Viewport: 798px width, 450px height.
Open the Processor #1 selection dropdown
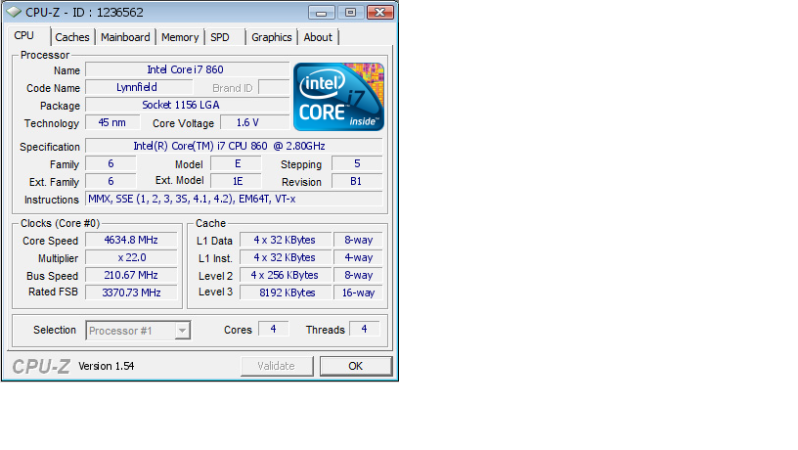(138, 330)
